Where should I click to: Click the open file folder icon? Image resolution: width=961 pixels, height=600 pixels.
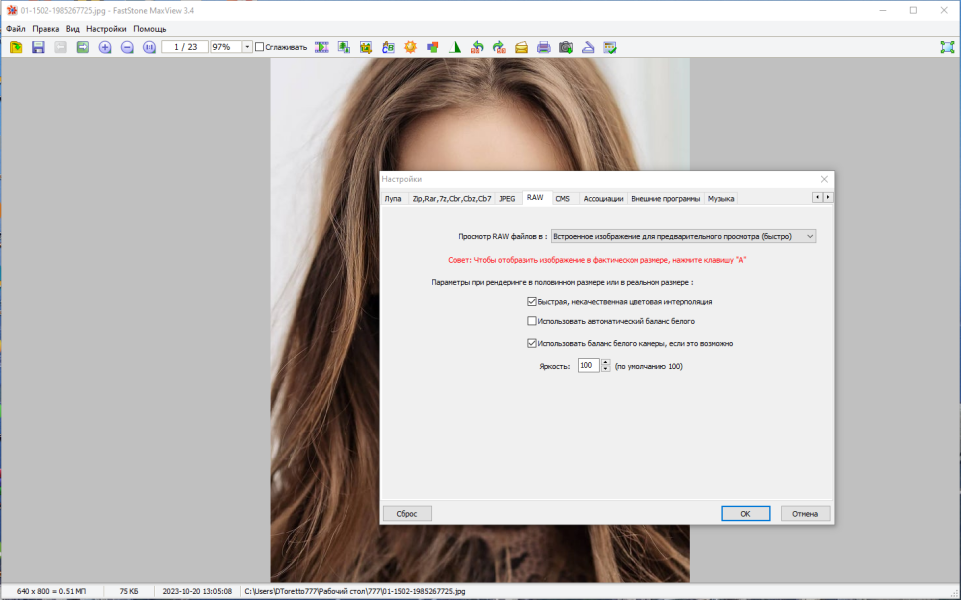coord(16,47)
